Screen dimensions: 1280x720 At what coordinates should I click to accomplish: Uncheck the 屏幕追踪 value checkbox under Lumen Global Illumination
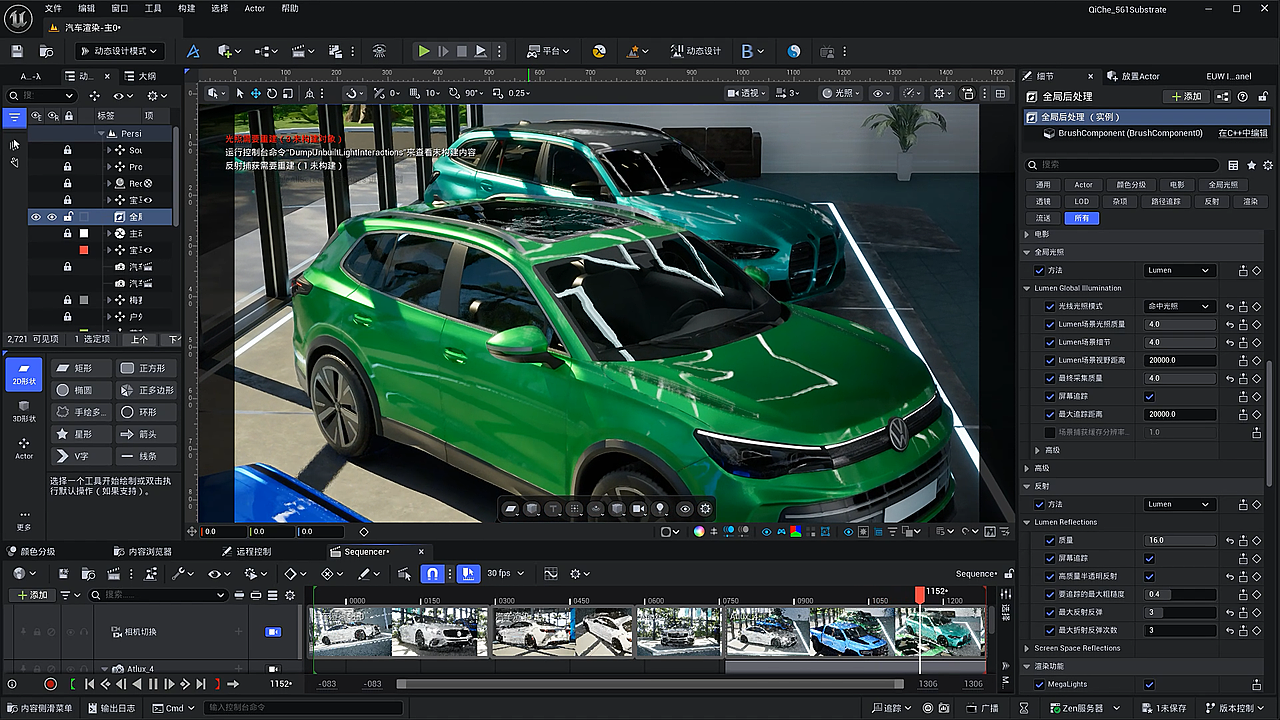pyautogui.click(x=1149, y=396)
